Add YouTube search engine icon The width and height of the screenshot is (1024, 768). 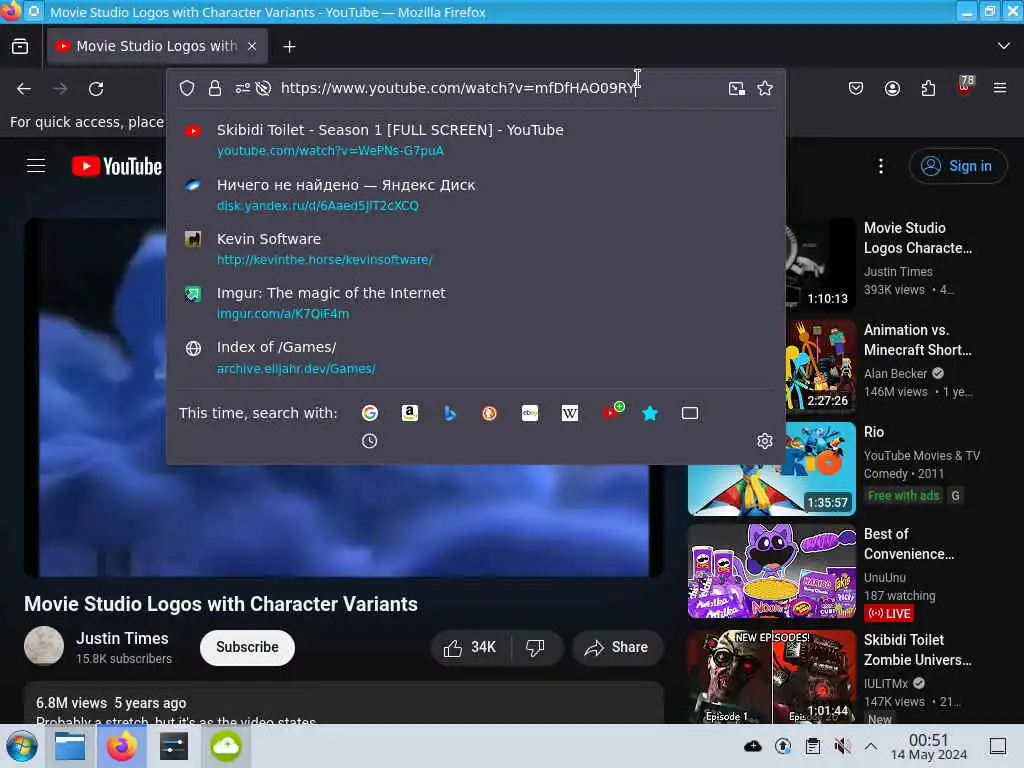click(x=613, y=411)
